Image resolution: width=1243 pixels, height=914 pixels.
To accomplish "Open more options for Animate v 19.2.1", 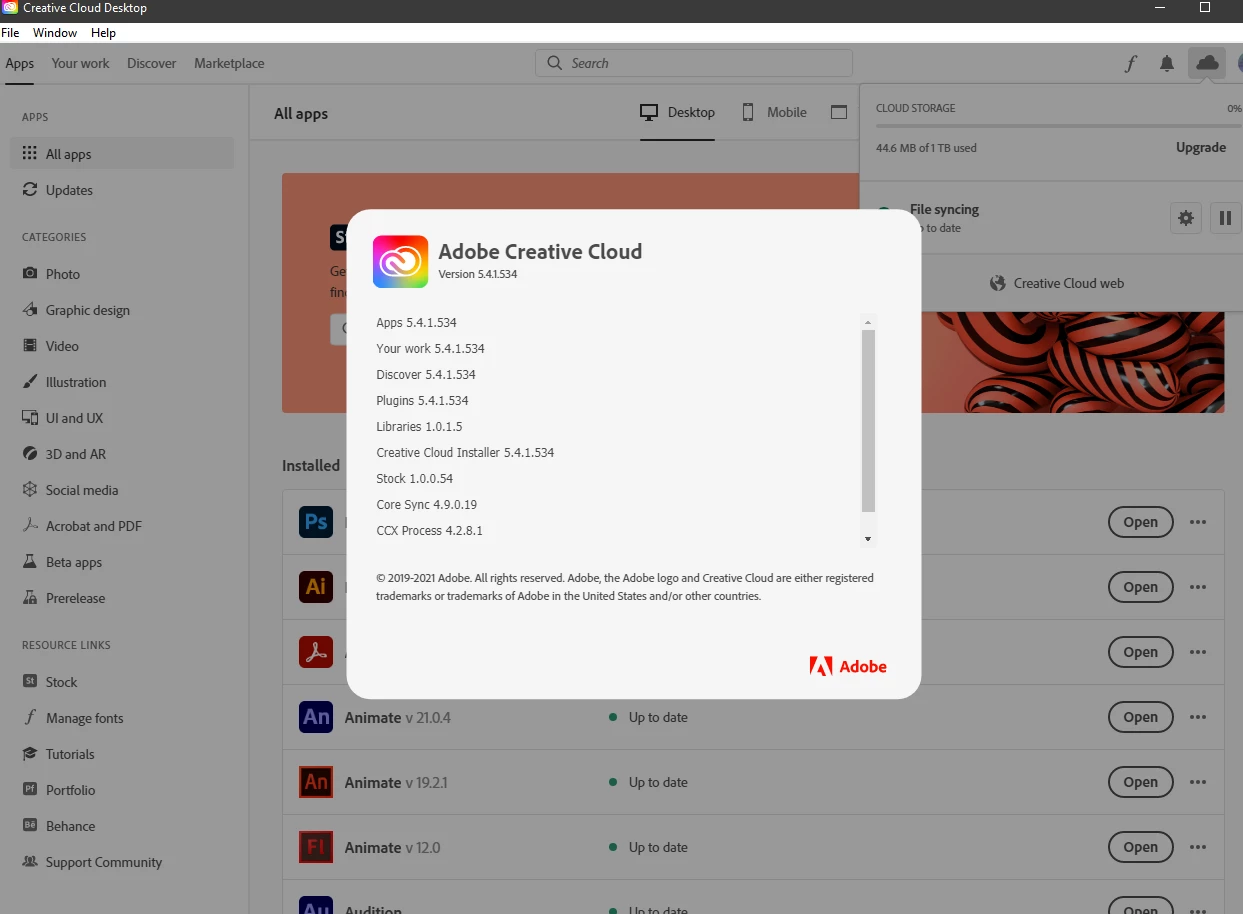I will pos(1197,782).
